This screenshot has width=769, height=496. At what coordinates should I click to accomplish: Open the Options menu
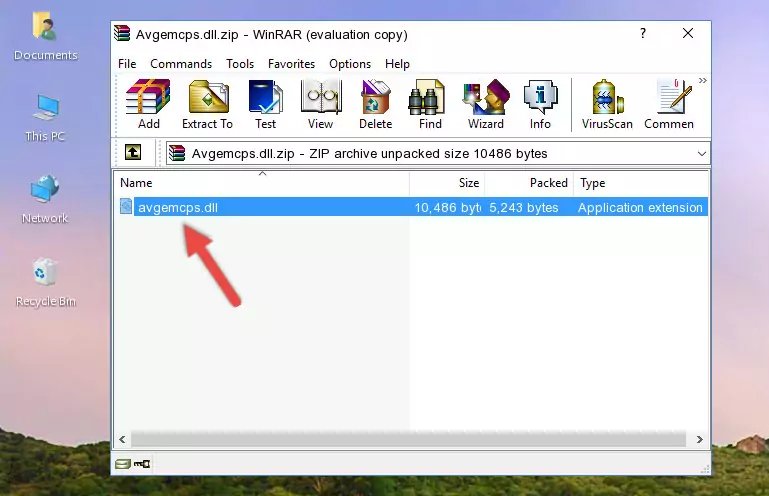(350, 64)
